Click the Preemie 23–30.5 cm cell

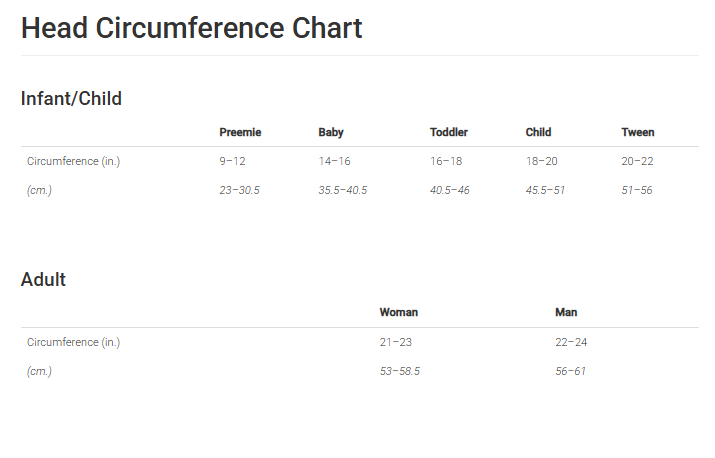coord(239,190)
